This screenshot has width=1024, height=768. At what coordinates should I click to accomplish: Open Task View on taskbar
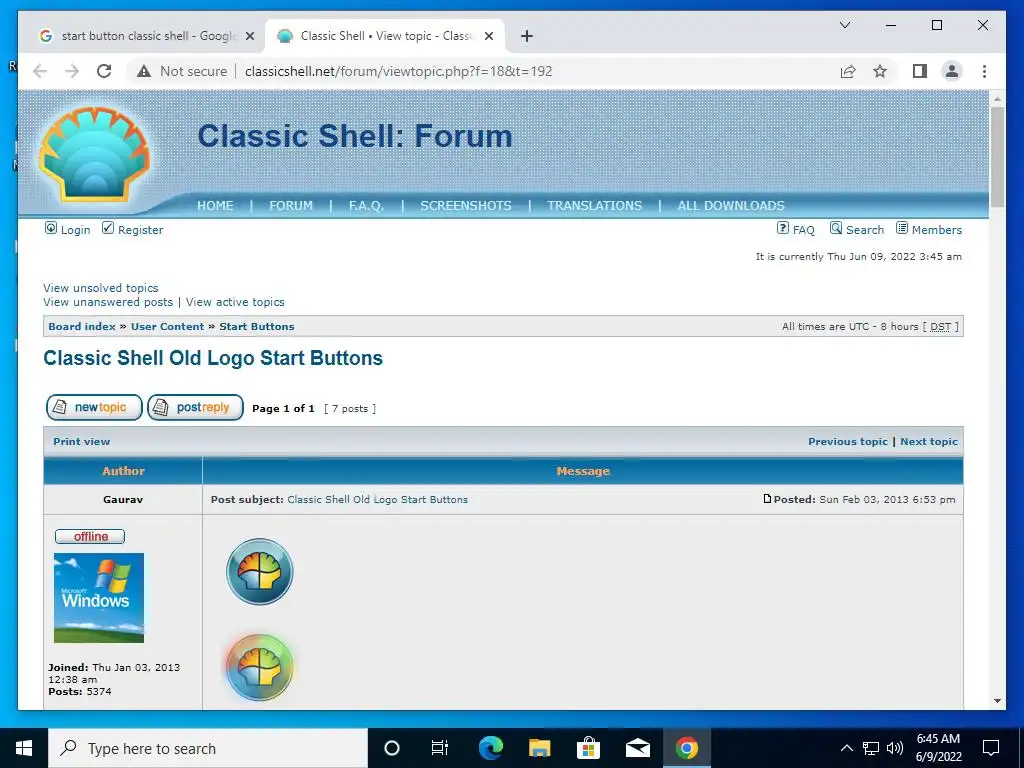pyautogui.click(x=440, y=748)
